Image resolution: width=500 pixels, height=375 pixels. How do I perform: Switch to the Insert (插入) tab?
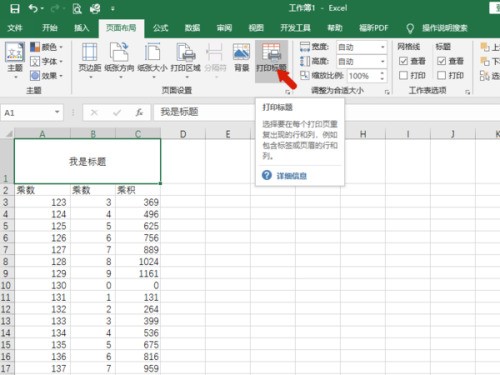coord(82,28)
